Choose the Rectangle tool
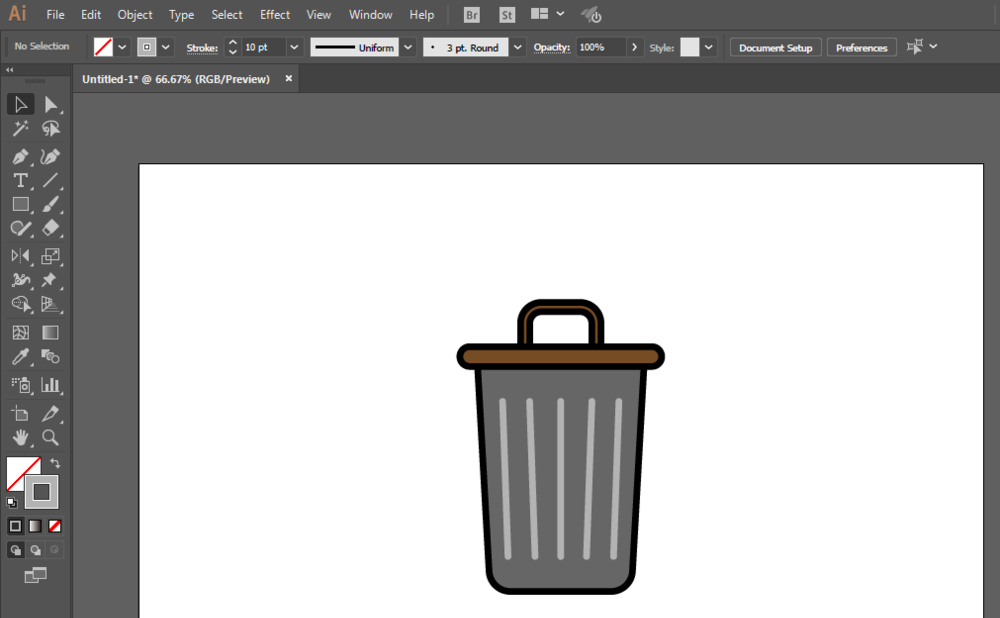The width and height of the screenshot is (1000, 618). 20,205
